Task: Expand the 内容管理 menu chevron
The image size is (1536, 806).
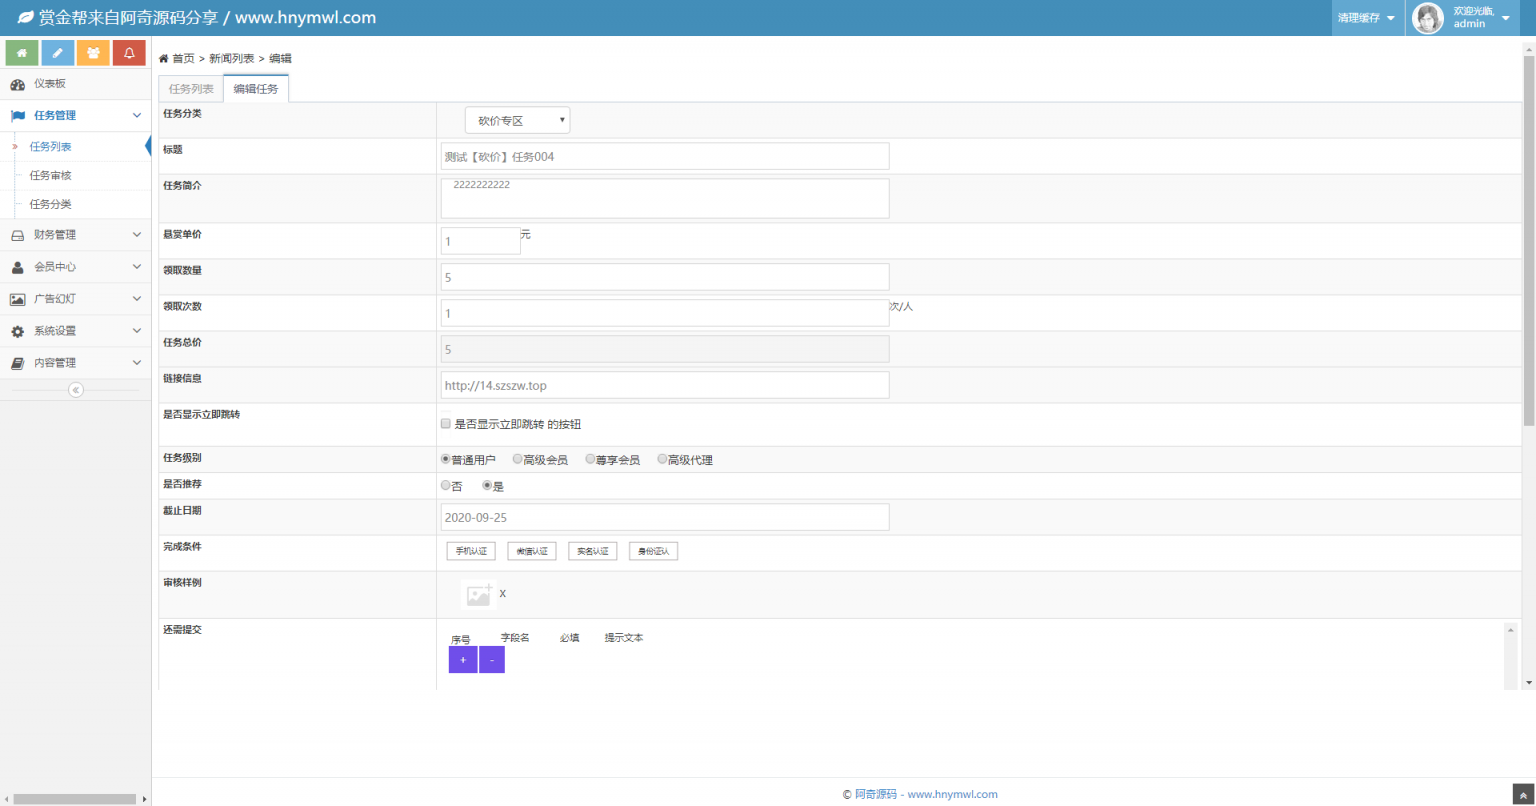Action: click(137, 363)
